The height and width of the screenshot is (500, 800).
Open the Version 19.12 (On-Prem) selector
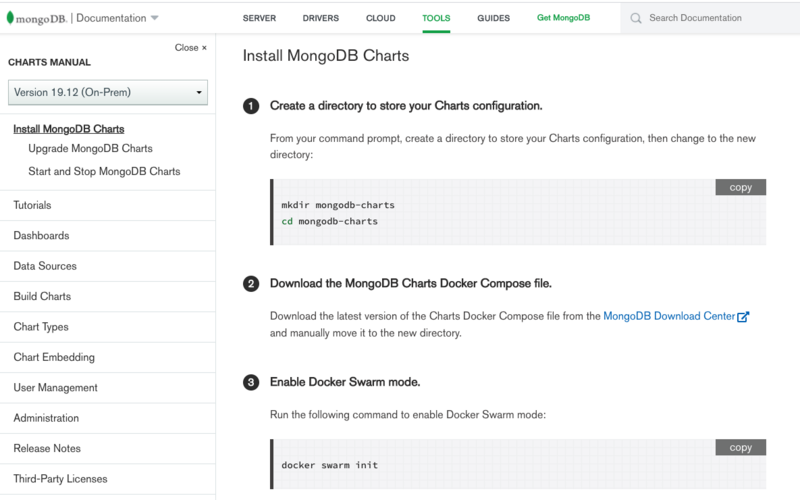click(x=108, y=92)
